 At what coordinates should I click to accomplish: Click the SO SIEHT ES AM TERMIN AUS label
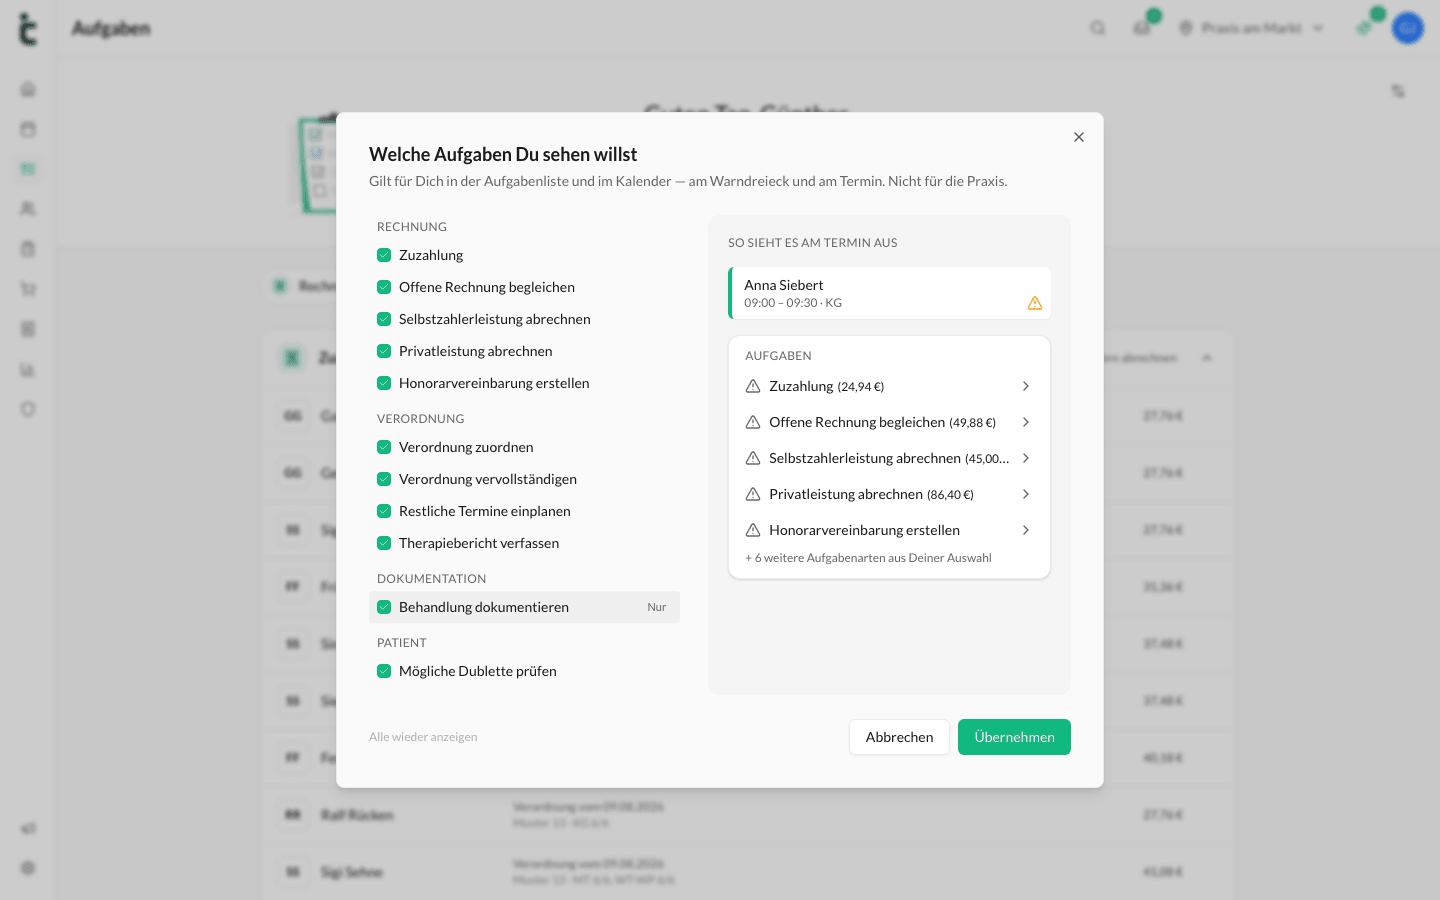click(x=813, y=243)
